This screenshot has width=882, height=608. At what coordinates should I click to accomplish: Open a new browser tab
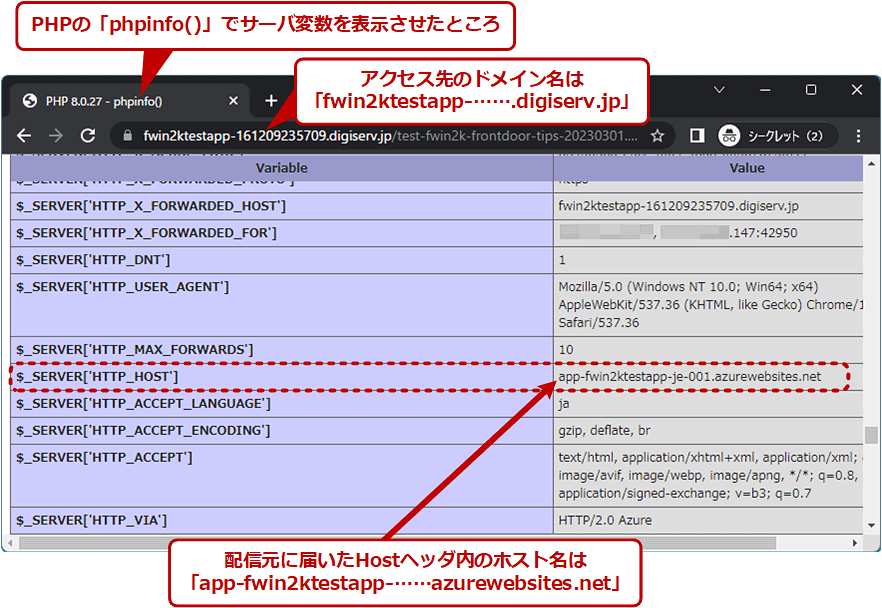point(273,100)
